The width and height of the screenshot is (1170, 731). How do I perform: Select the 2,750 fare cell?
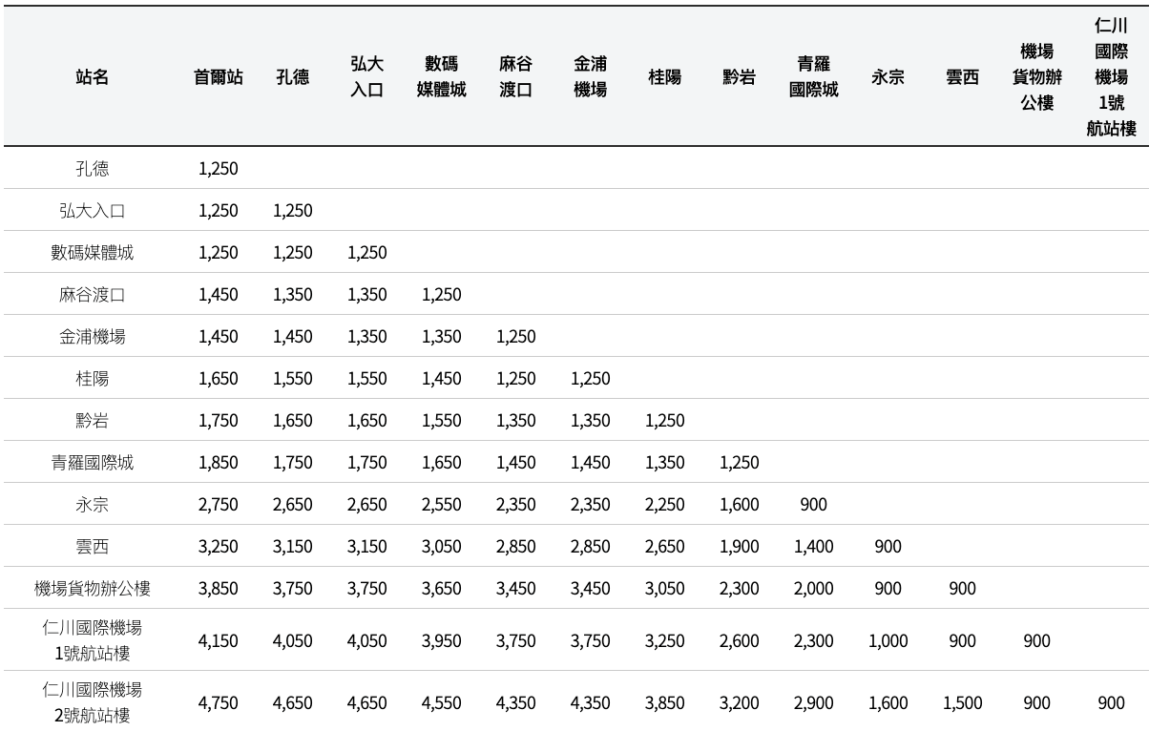(218, 505)
